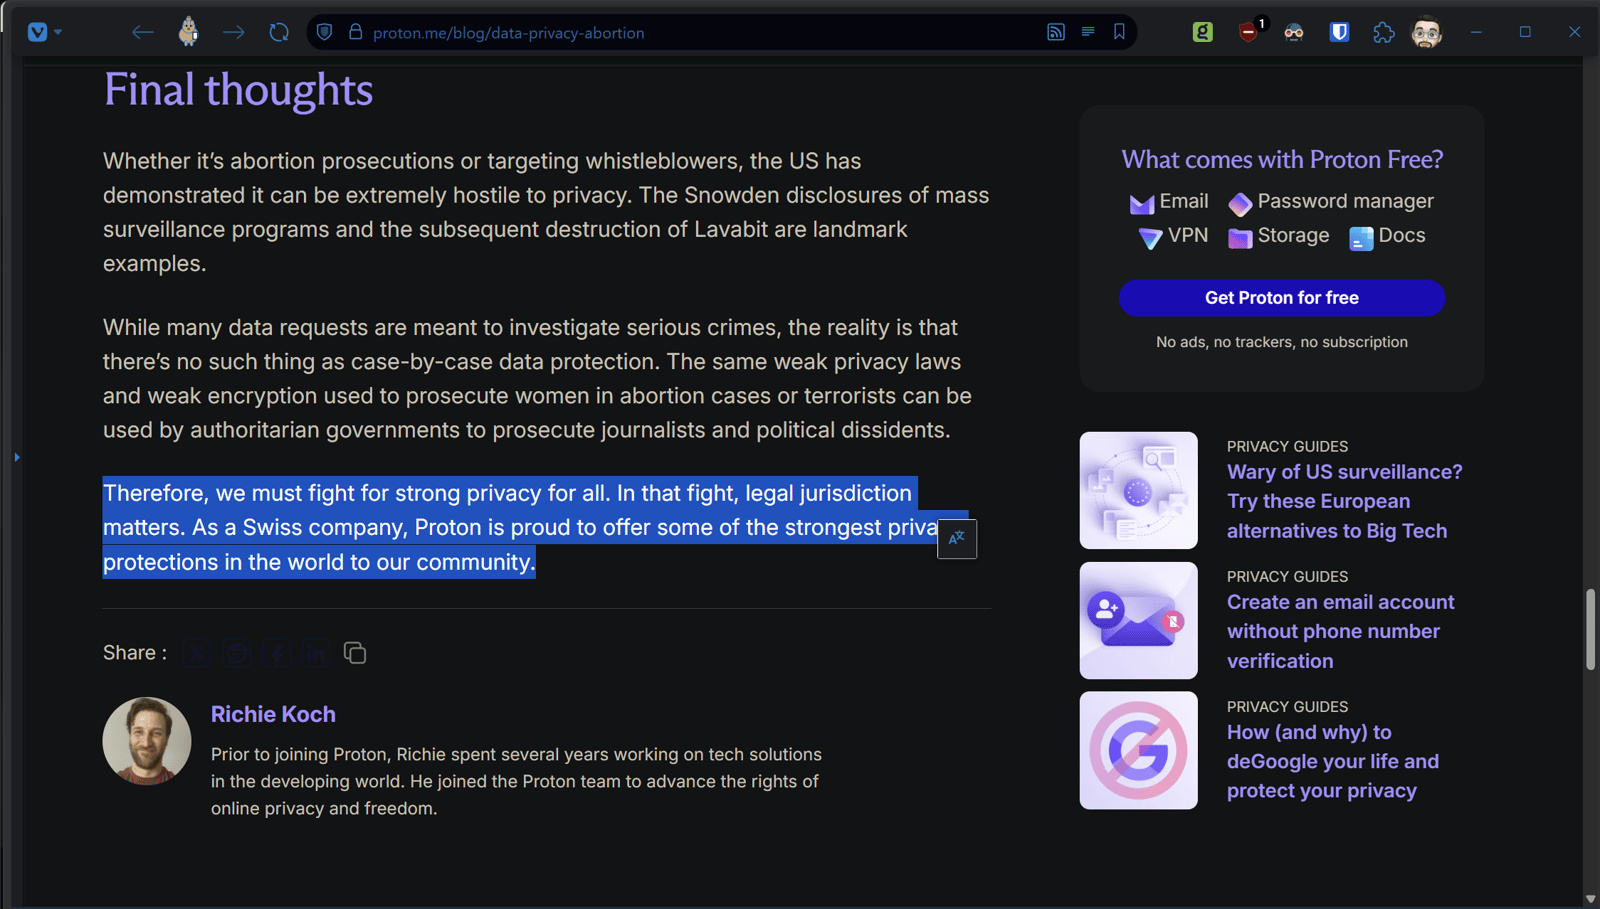
Task: Go back to the previous page
Action: [143, 32]
